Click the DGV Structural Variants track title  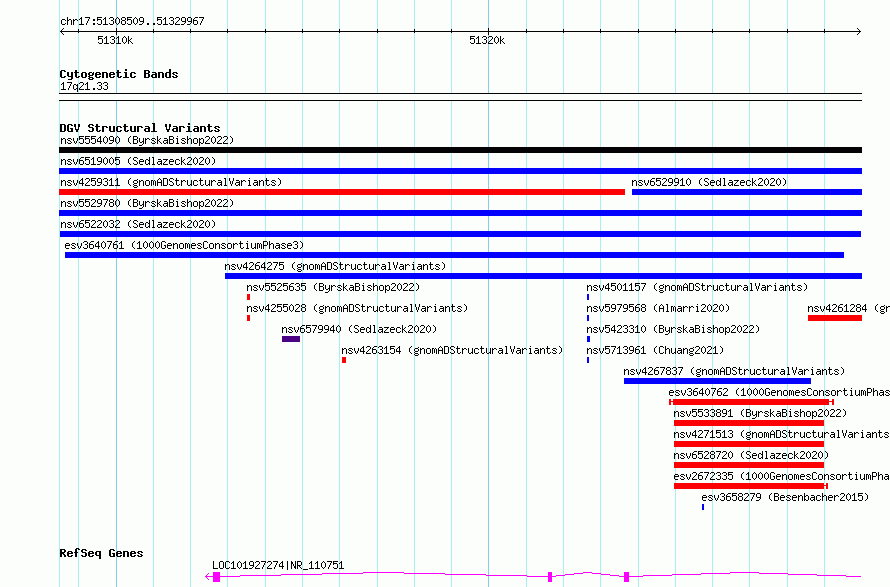(x=140, y=128)
